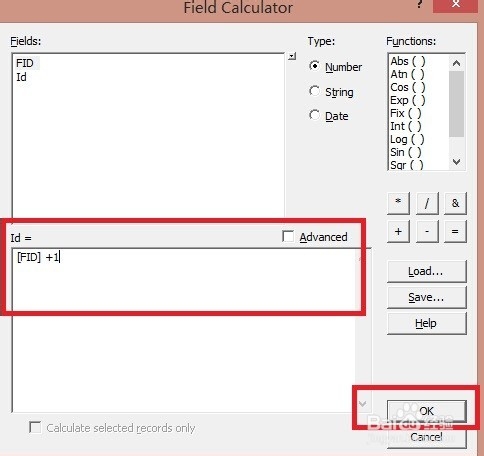
Task: Select the String type radio button
Action: tap(314, 91)
